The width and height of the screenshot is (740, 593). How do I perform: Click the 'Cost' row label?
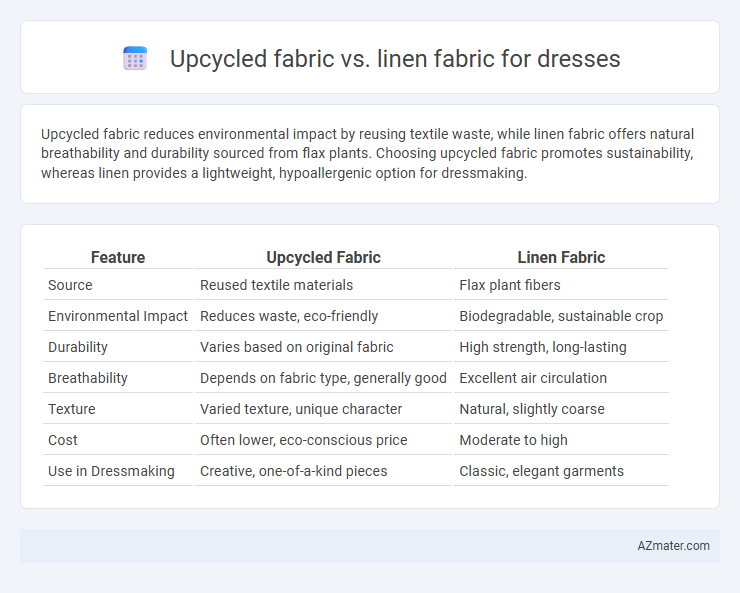[63, 440]
